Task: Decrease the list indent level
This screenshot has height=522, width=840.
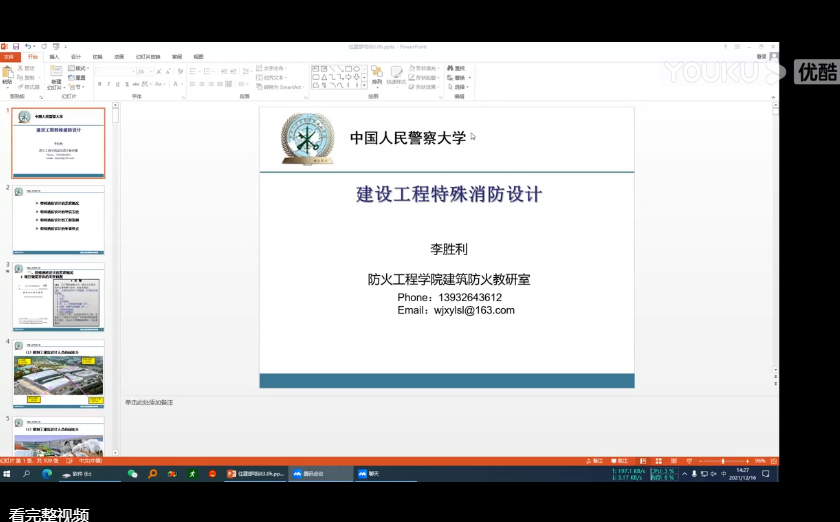Action: [224, 71]
